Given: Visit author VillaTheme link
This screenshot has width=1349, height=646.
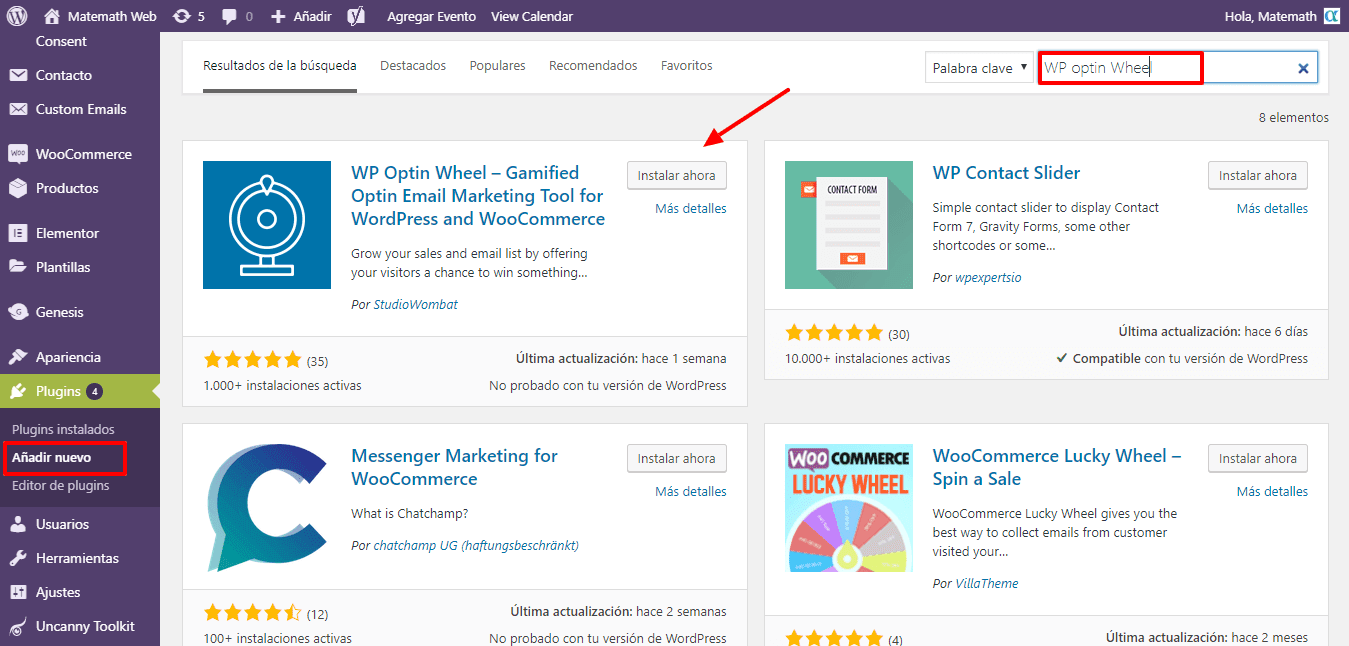Looking at the screenshot, I should pyautogui.click(x=987, y=583).
